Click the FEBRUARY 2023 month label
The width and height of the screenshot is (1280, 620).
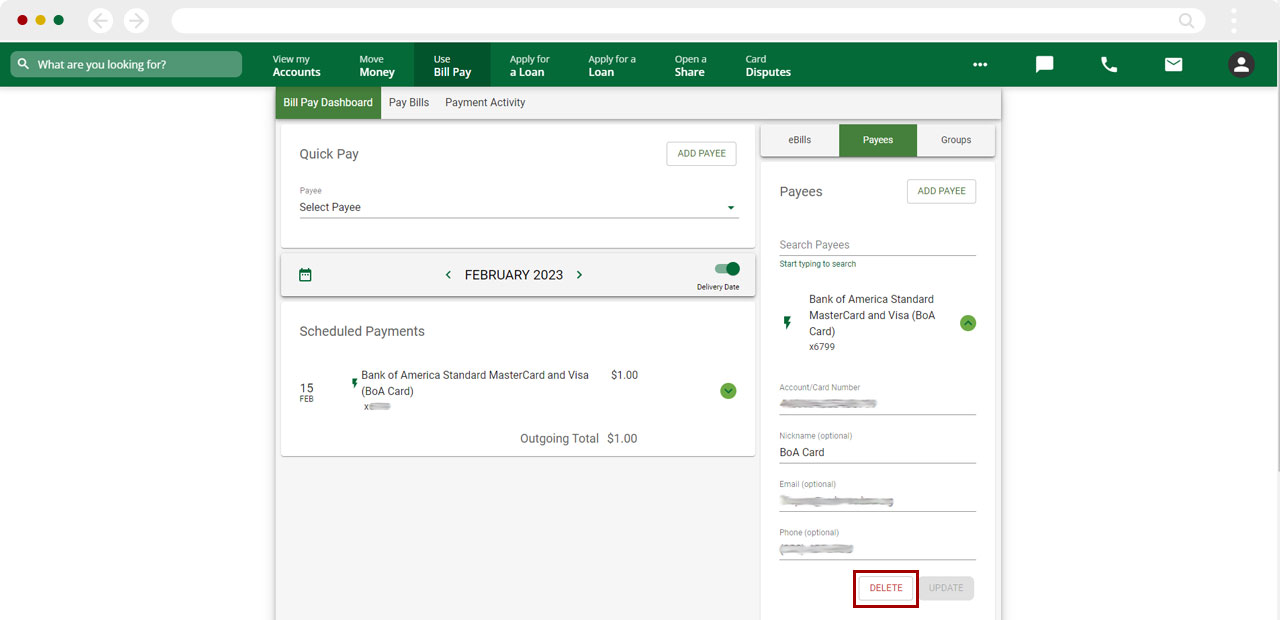coord(514,275)
